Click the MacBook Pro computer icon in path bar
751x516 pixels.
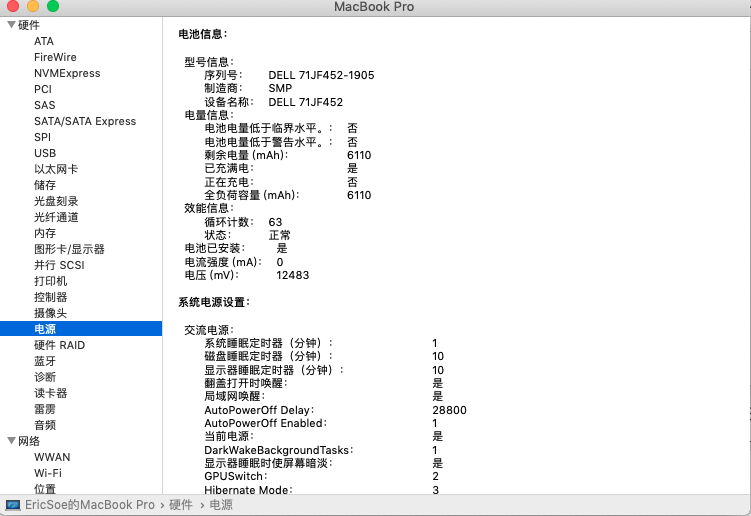pos(13,505)
